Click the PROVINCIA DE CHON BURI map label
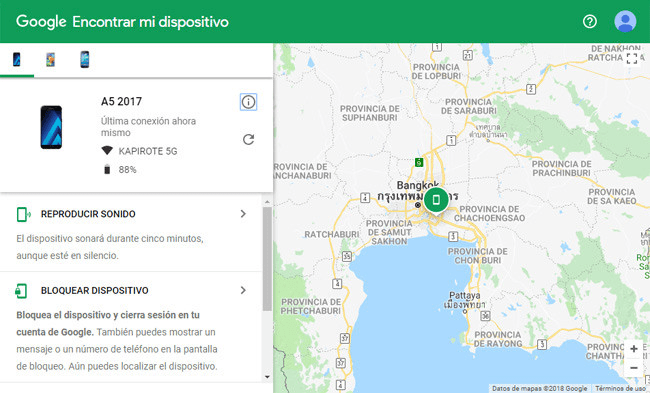 pyautogui.click(x=478, y=256)
